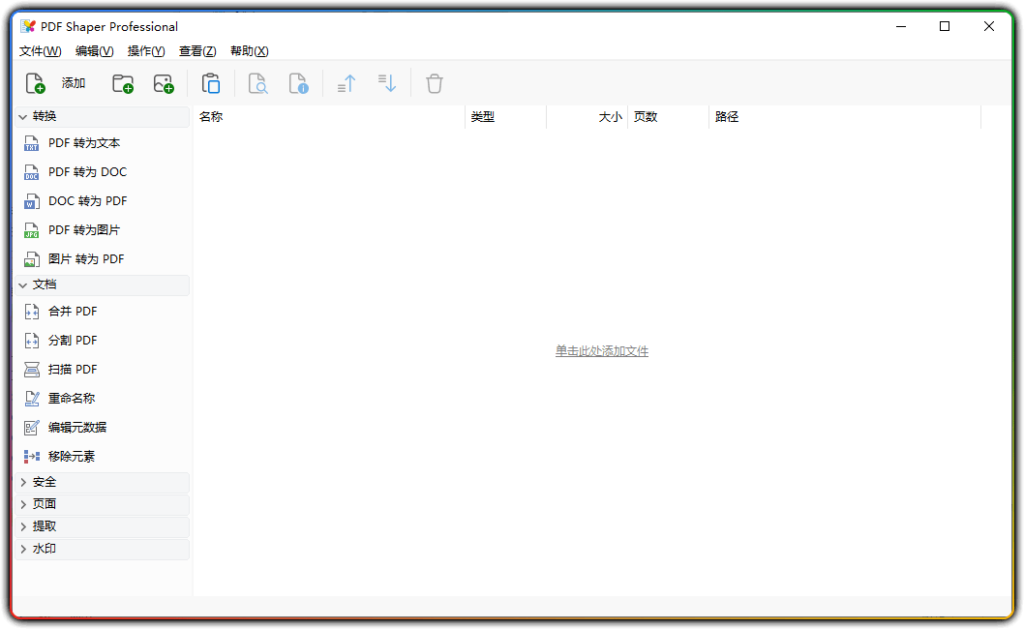
Task: Sort by the 页数 column header
Action: click(668, 117)
